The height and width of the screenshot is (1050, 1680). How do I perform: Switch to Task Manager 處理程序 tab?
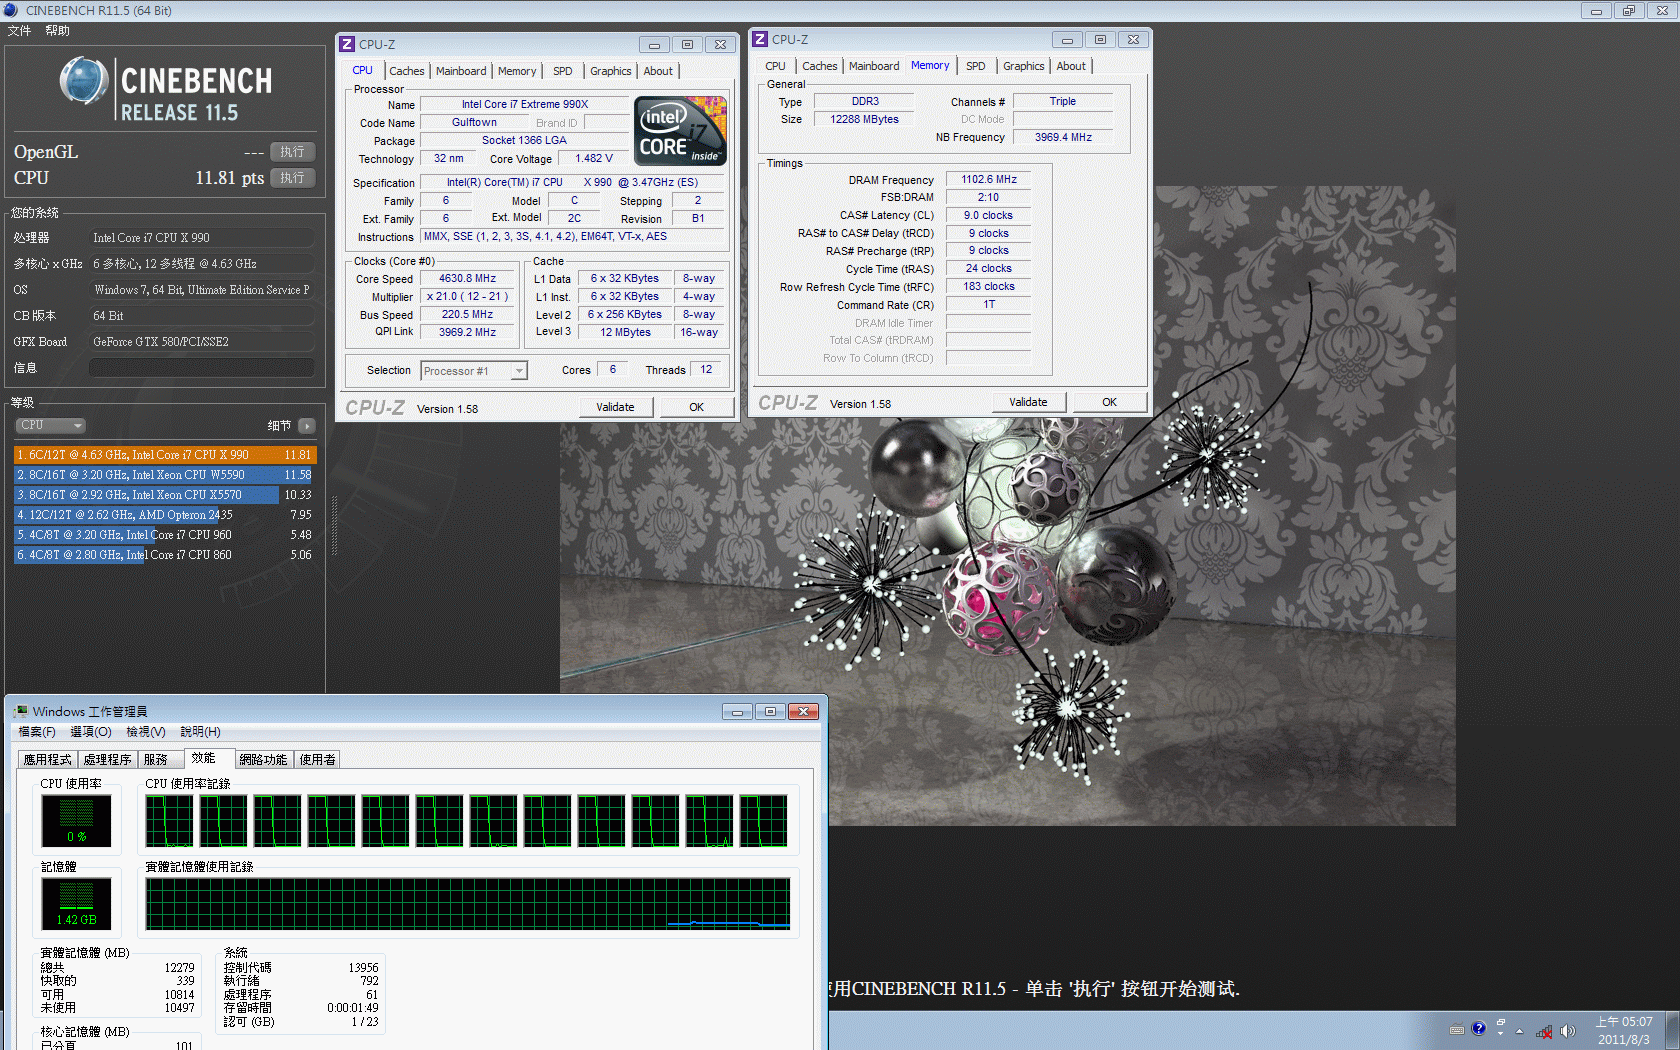click(107, 760)
